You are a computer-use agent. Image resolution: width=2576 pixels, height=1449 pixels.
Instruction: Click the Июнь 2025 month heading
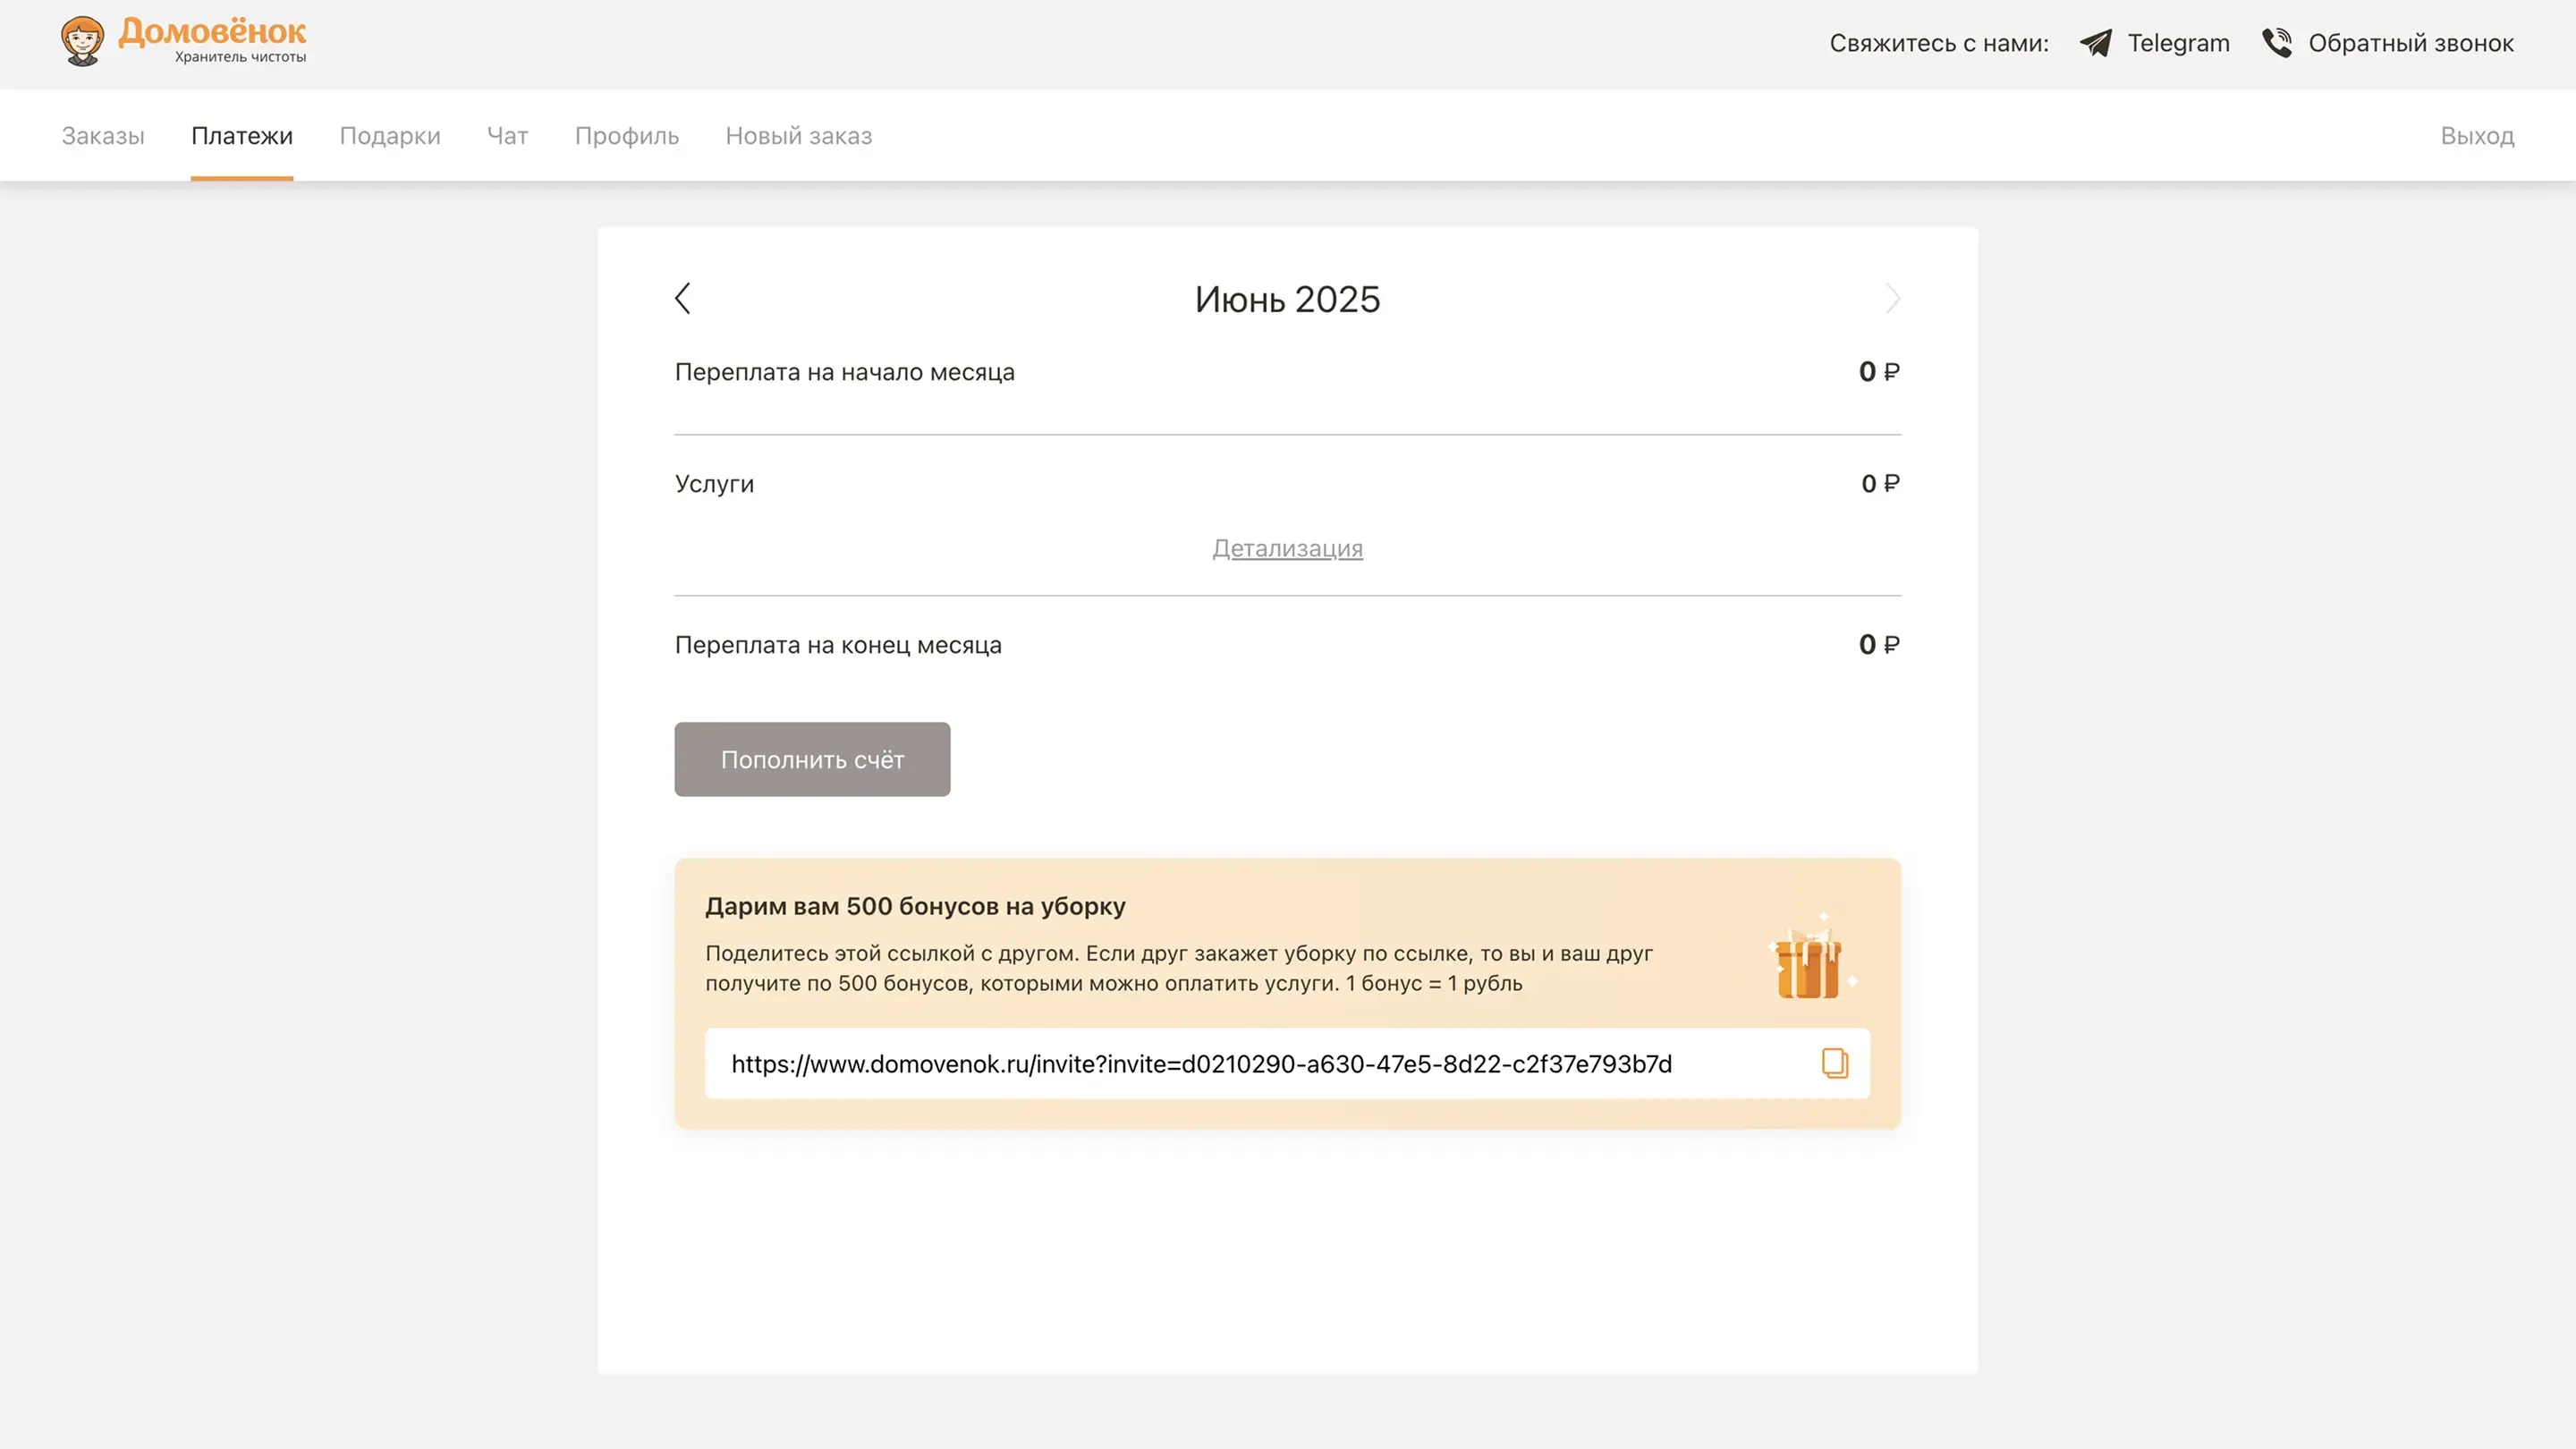[x=1287, y=299]
